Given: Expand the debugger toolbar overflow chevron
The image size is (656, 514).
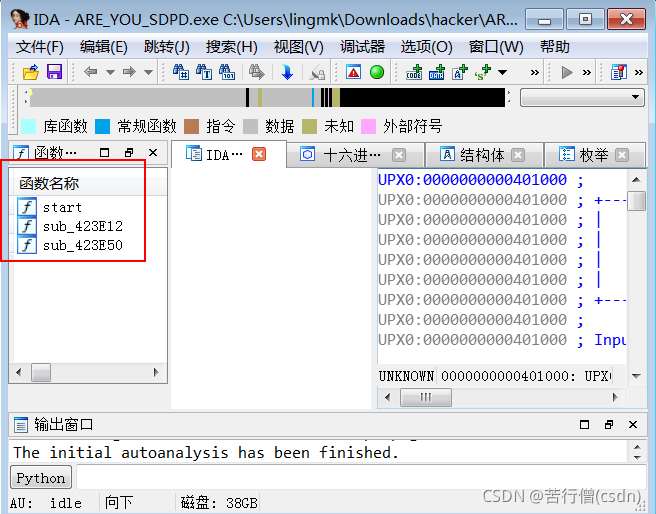Looking at the screenshot, I should [587, 73].
